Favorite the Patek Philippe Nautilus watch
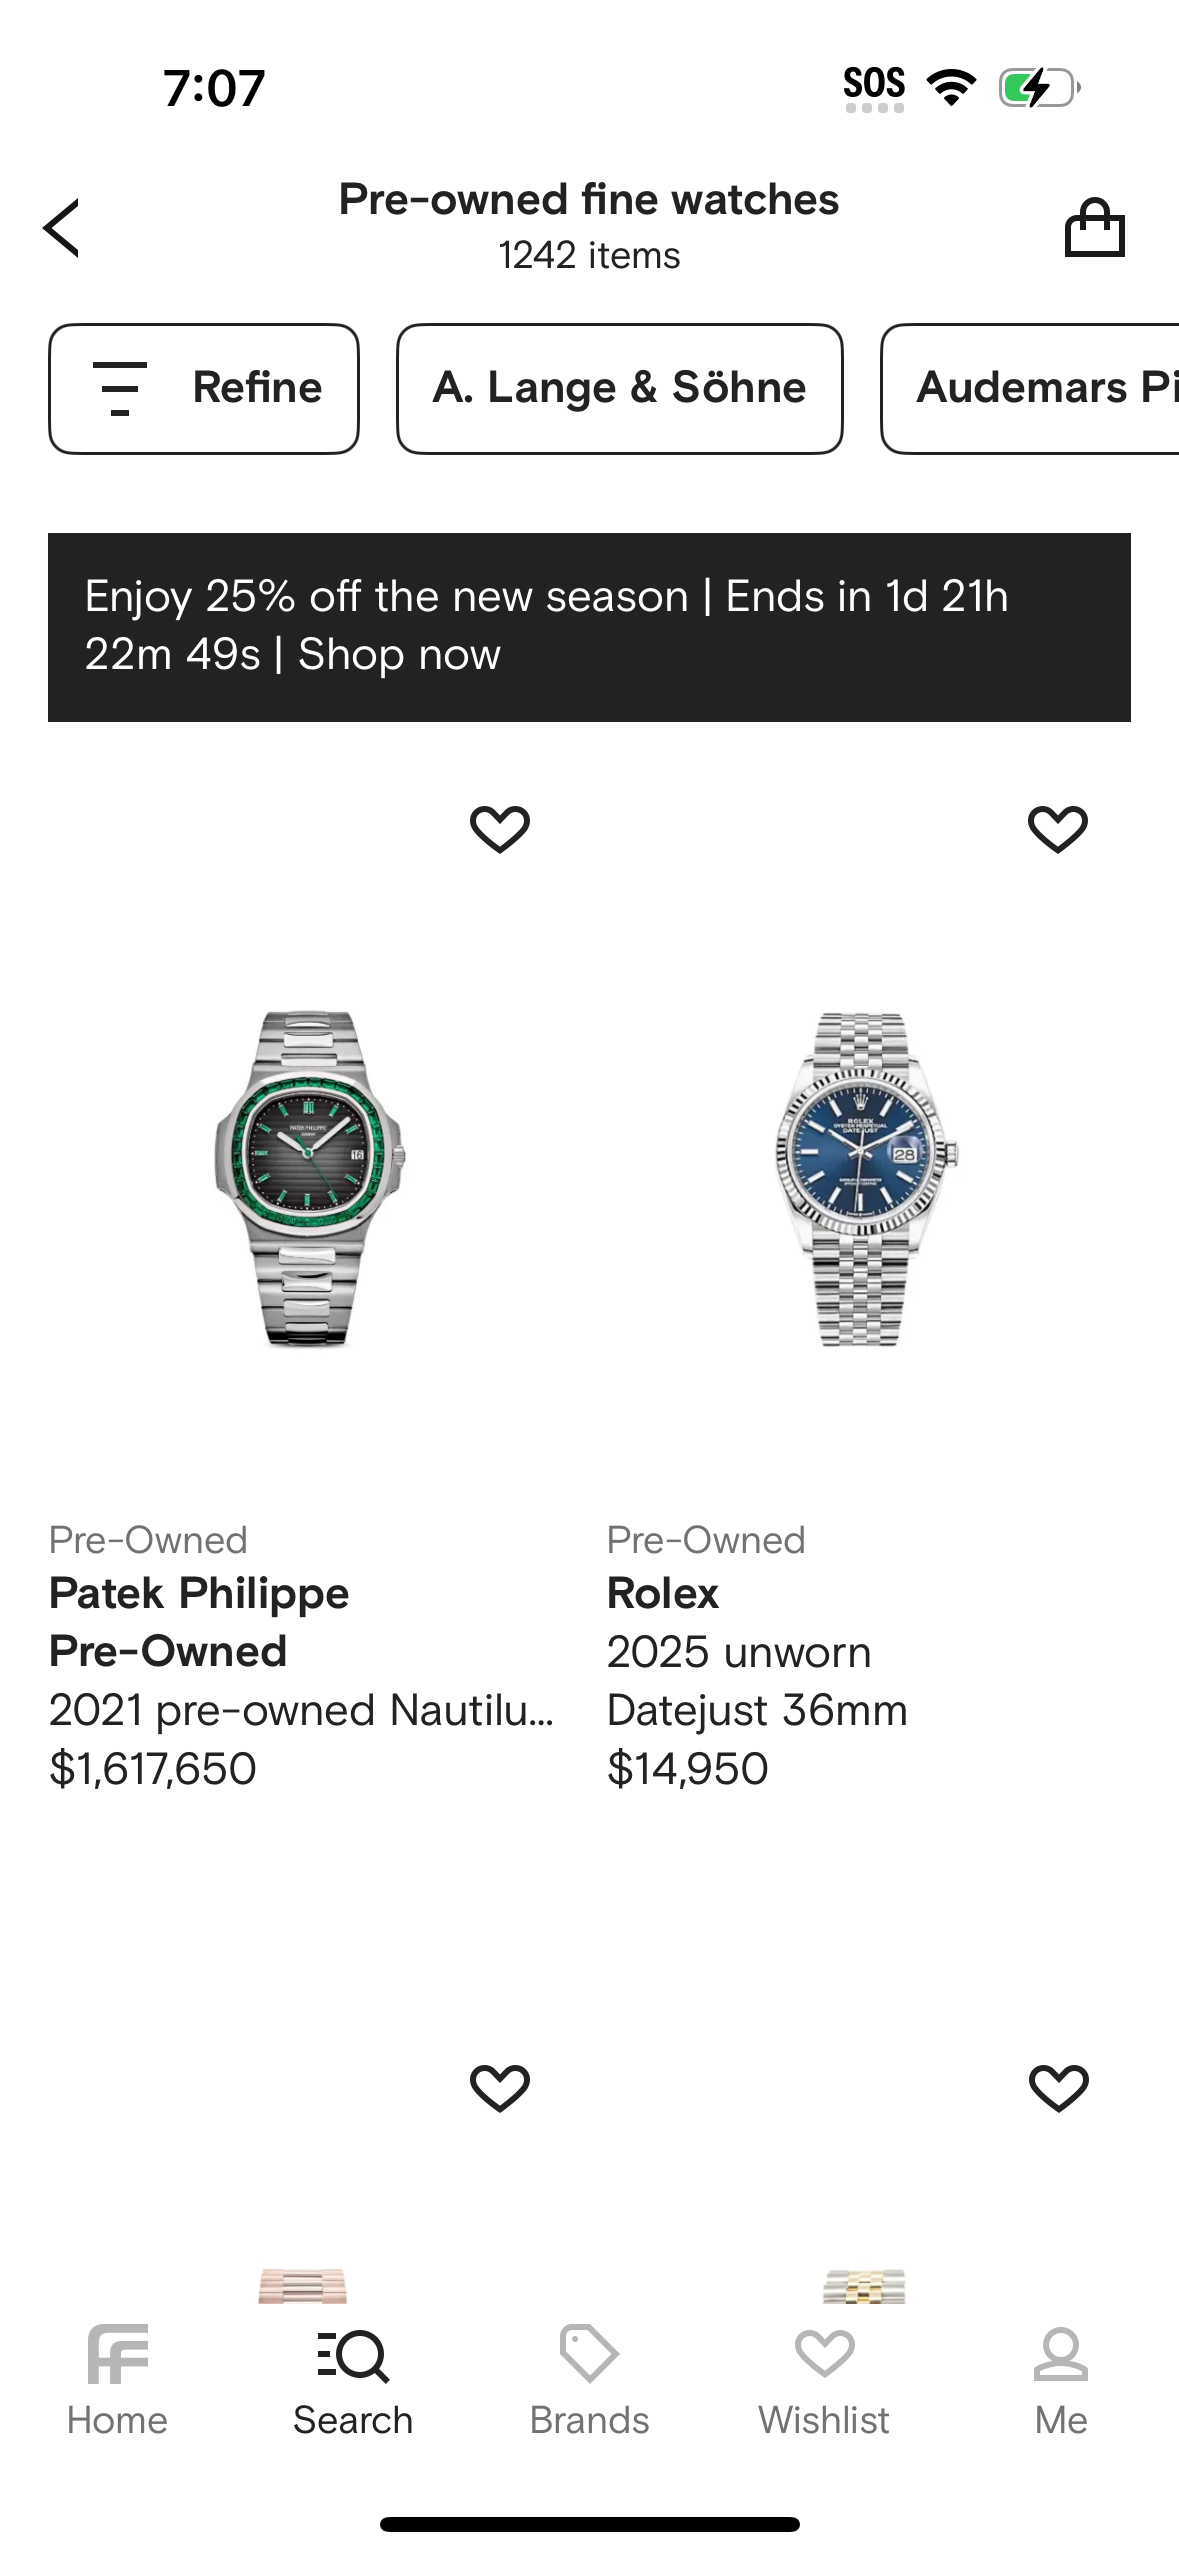Screen dimensions: 1179x2556 tap(500, 829)
